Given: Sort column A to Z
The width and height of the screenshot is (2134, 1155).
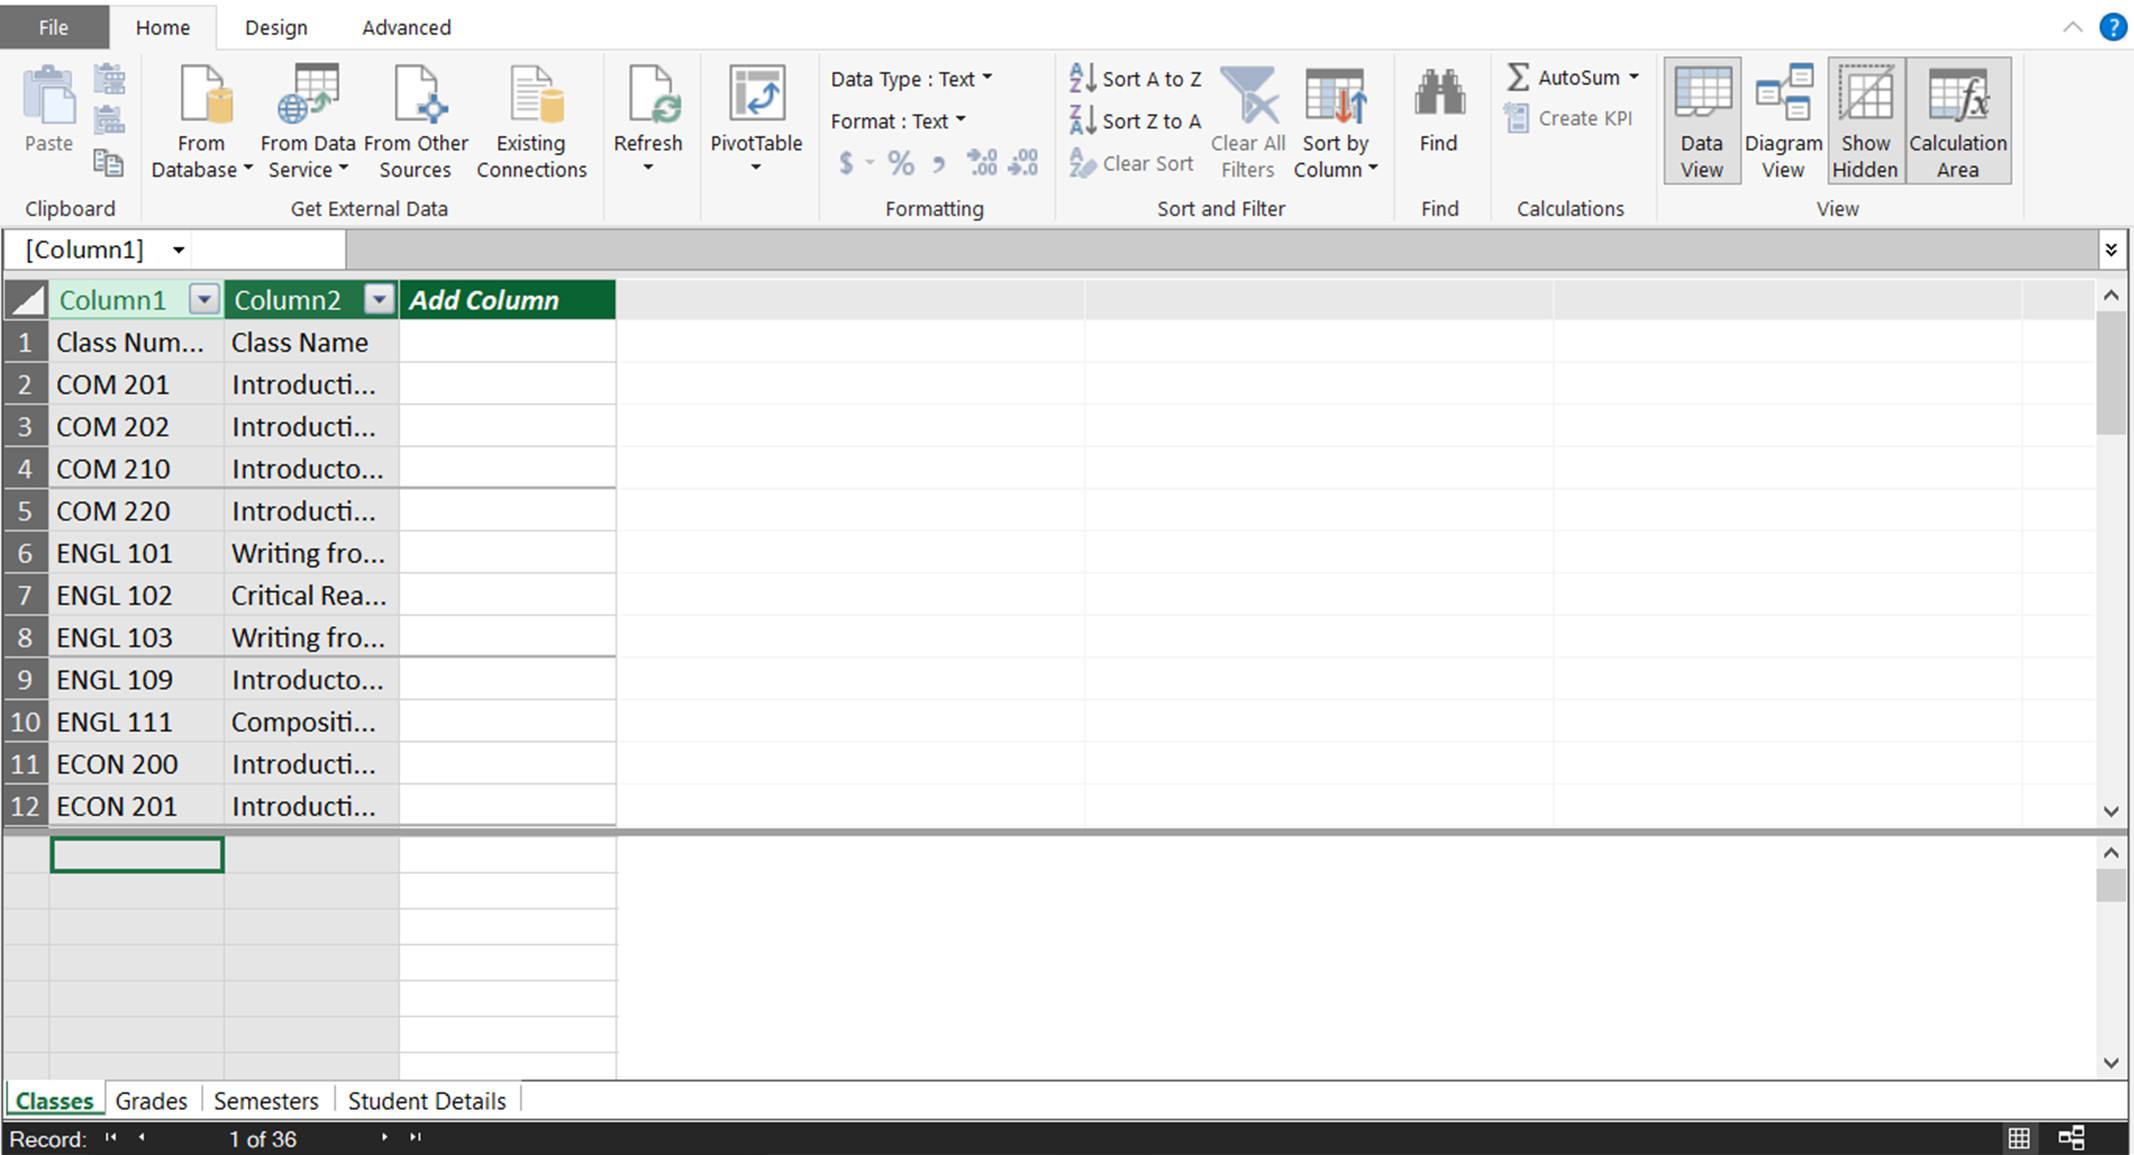Looking at the screenshot, I should click(1136, 79).
